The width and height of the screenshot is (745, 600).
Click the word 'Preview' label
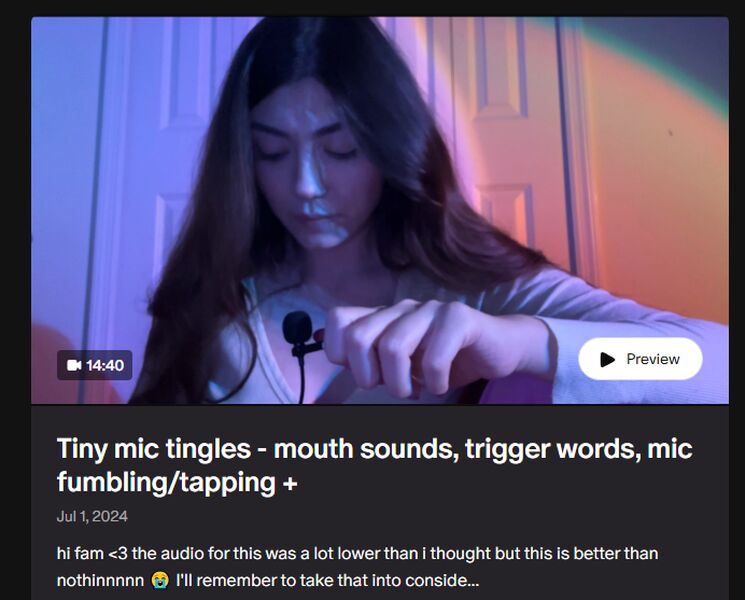click(653, 359)
